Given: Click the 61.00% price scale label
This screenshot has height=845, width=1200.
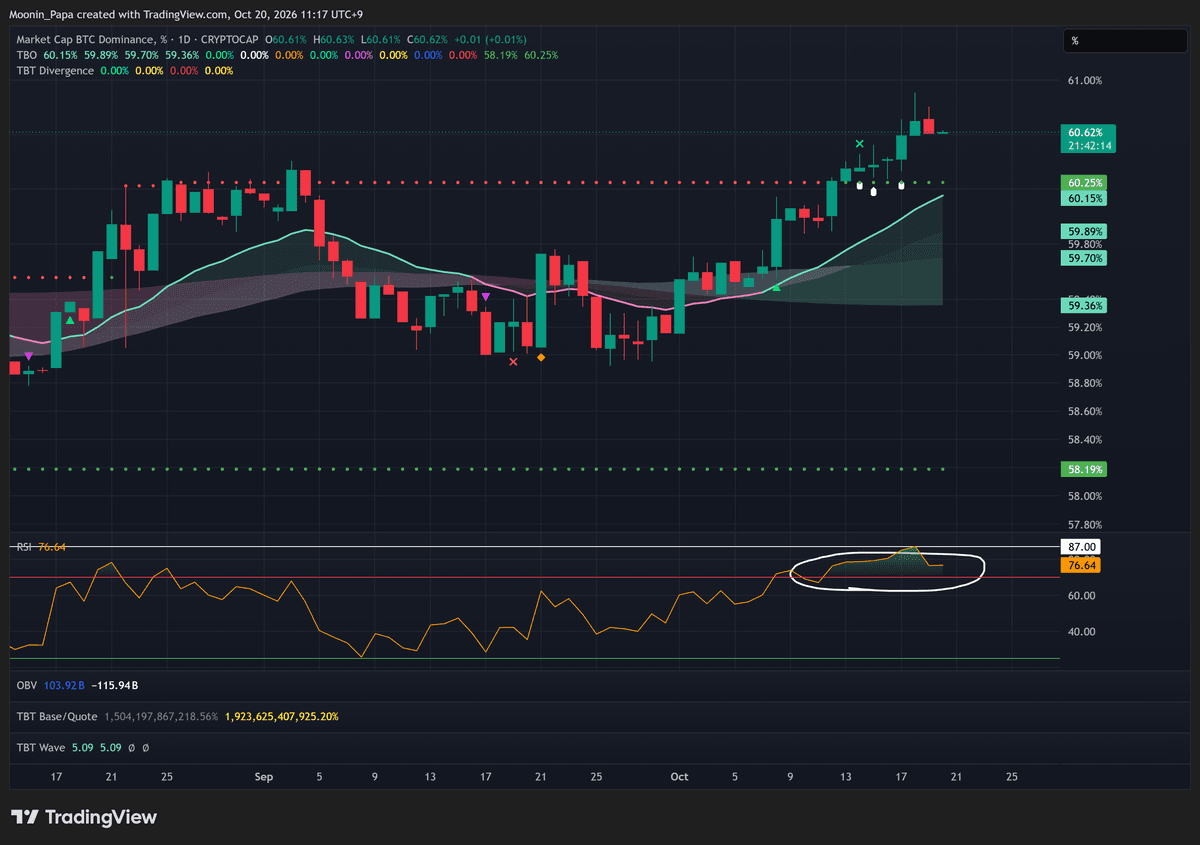Looking at the screenshot, I should point(1084,81).
